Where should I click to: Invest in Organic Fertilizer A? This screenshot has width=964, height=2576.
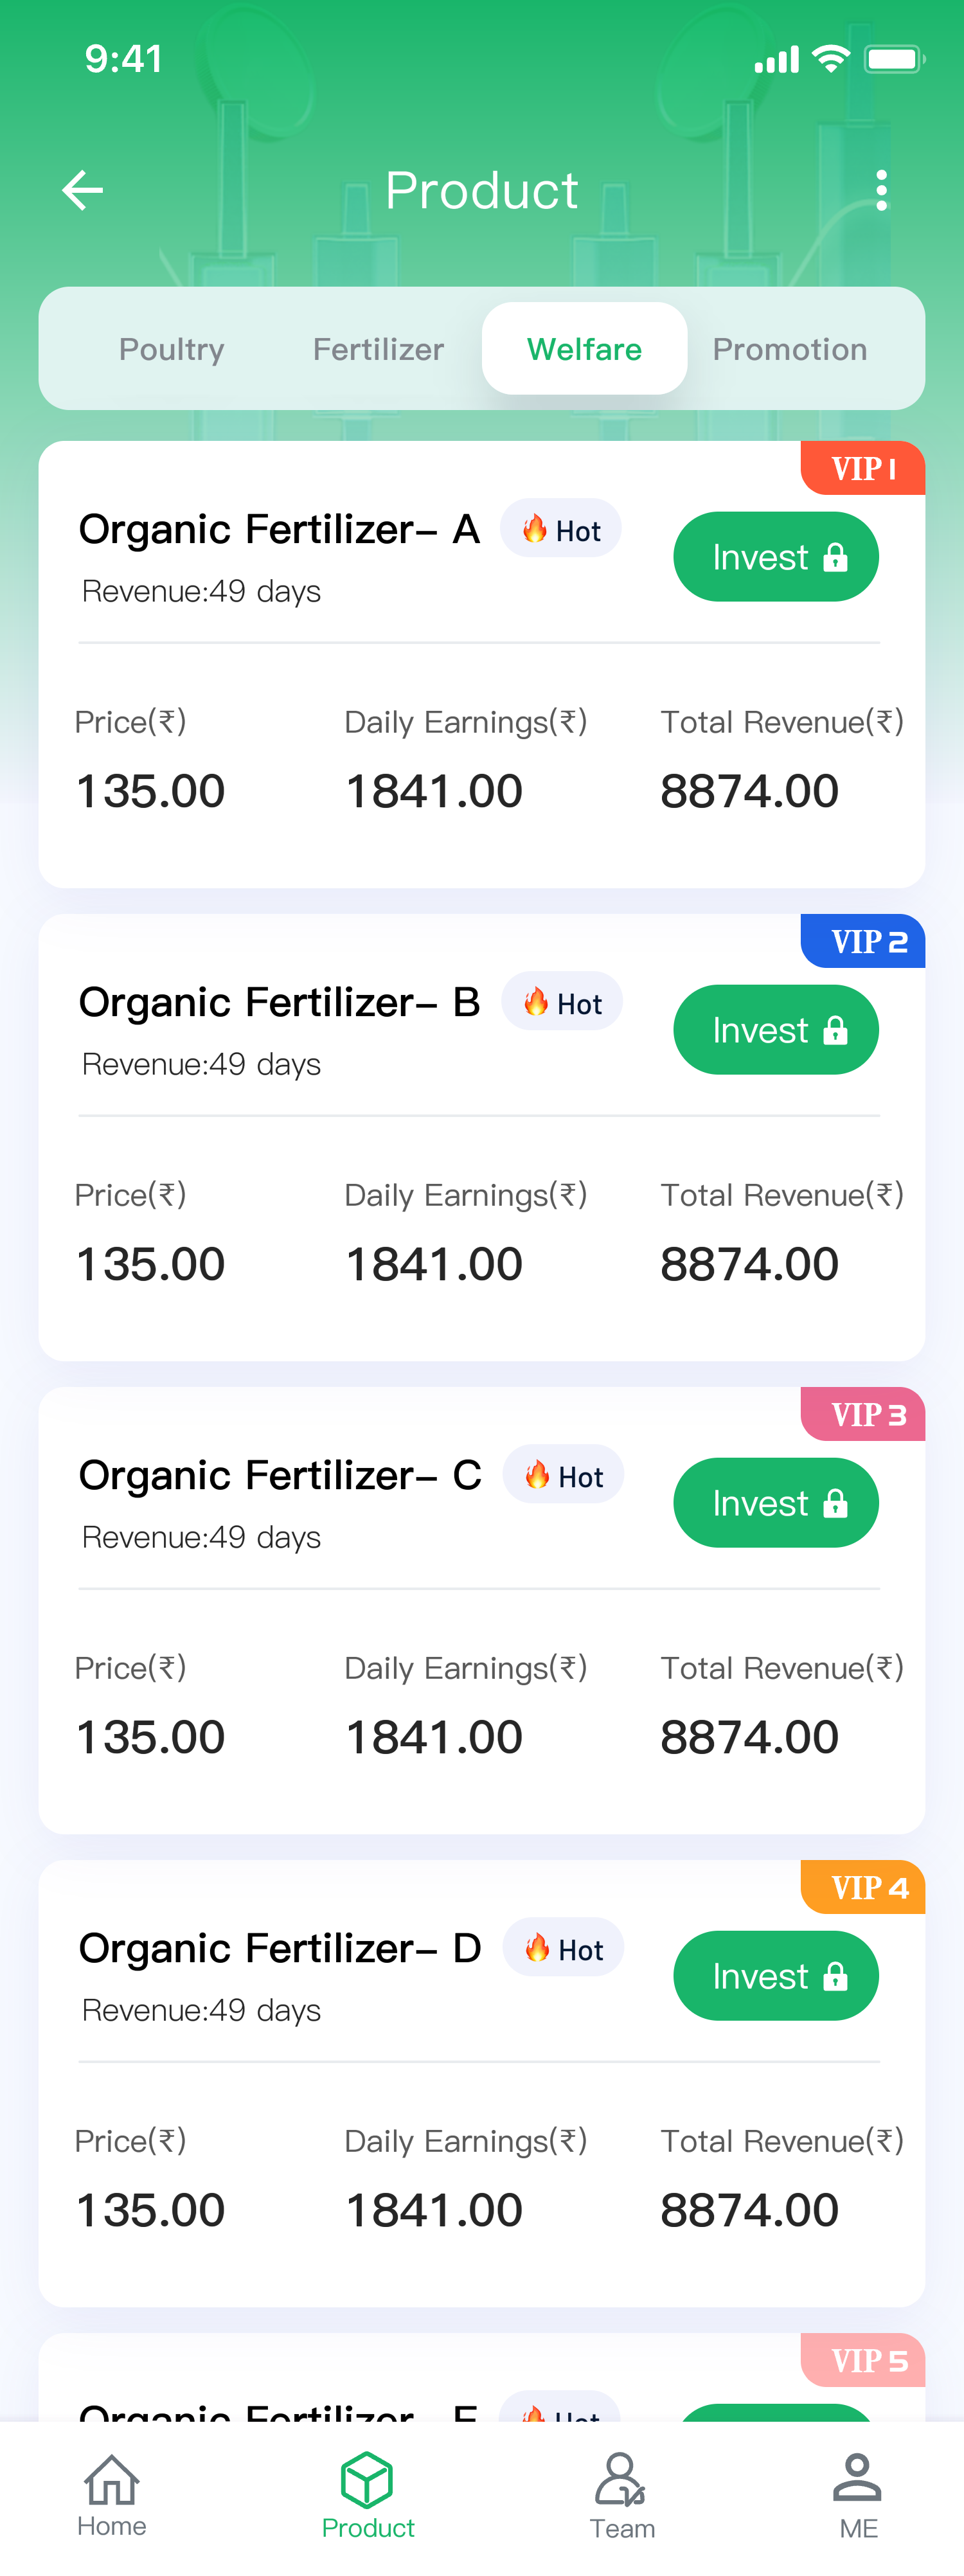[776, 557]
